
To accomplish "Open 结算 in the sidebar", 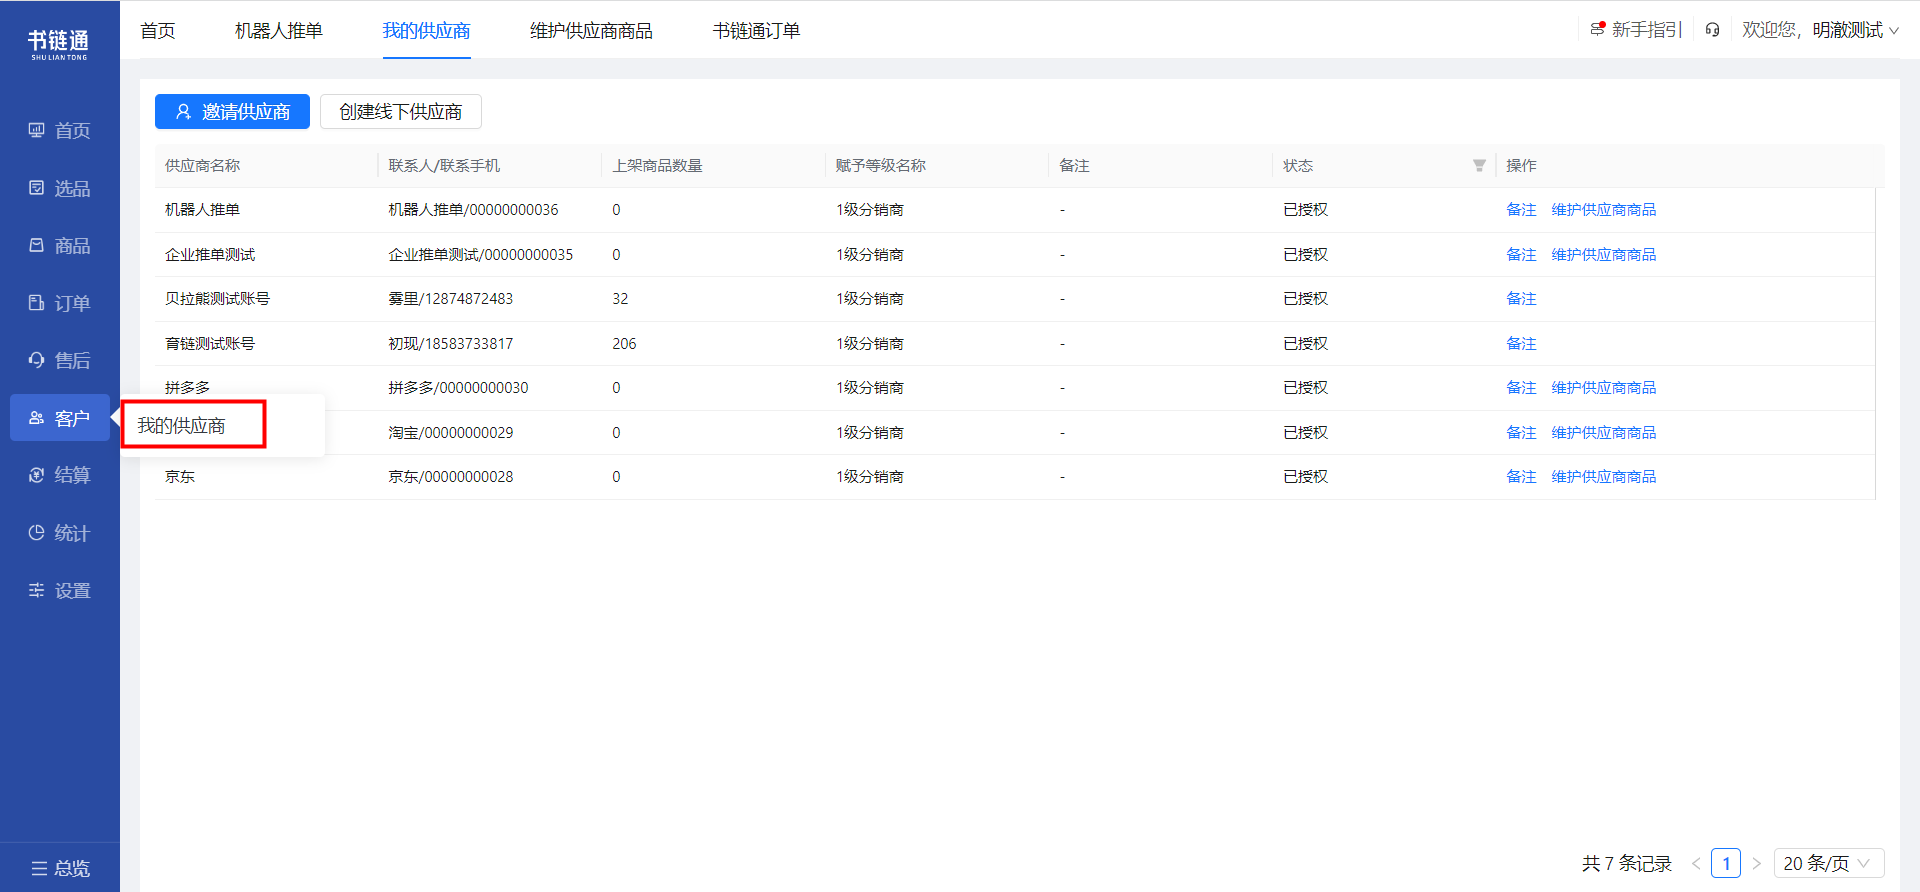I will pyautogui.click(x=60, y=475).
